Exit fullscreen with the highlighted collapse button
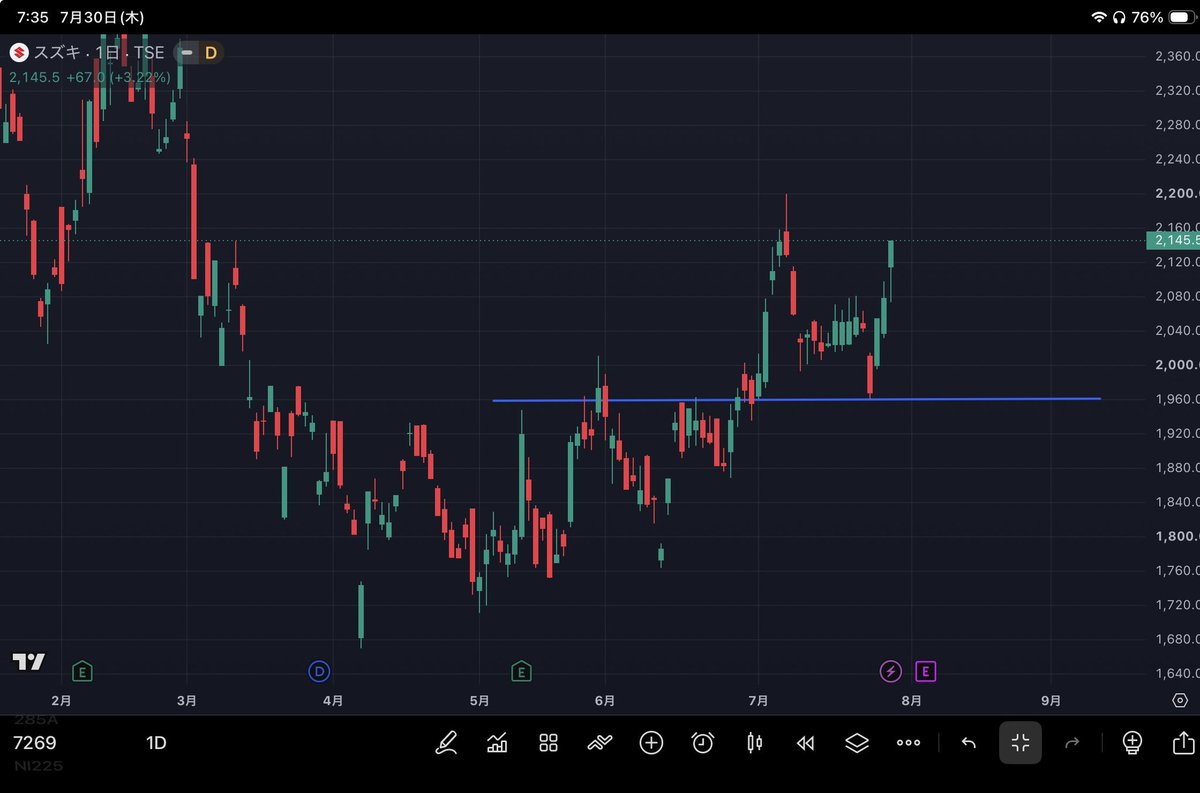1200x793 pixels. [1020, 743]
